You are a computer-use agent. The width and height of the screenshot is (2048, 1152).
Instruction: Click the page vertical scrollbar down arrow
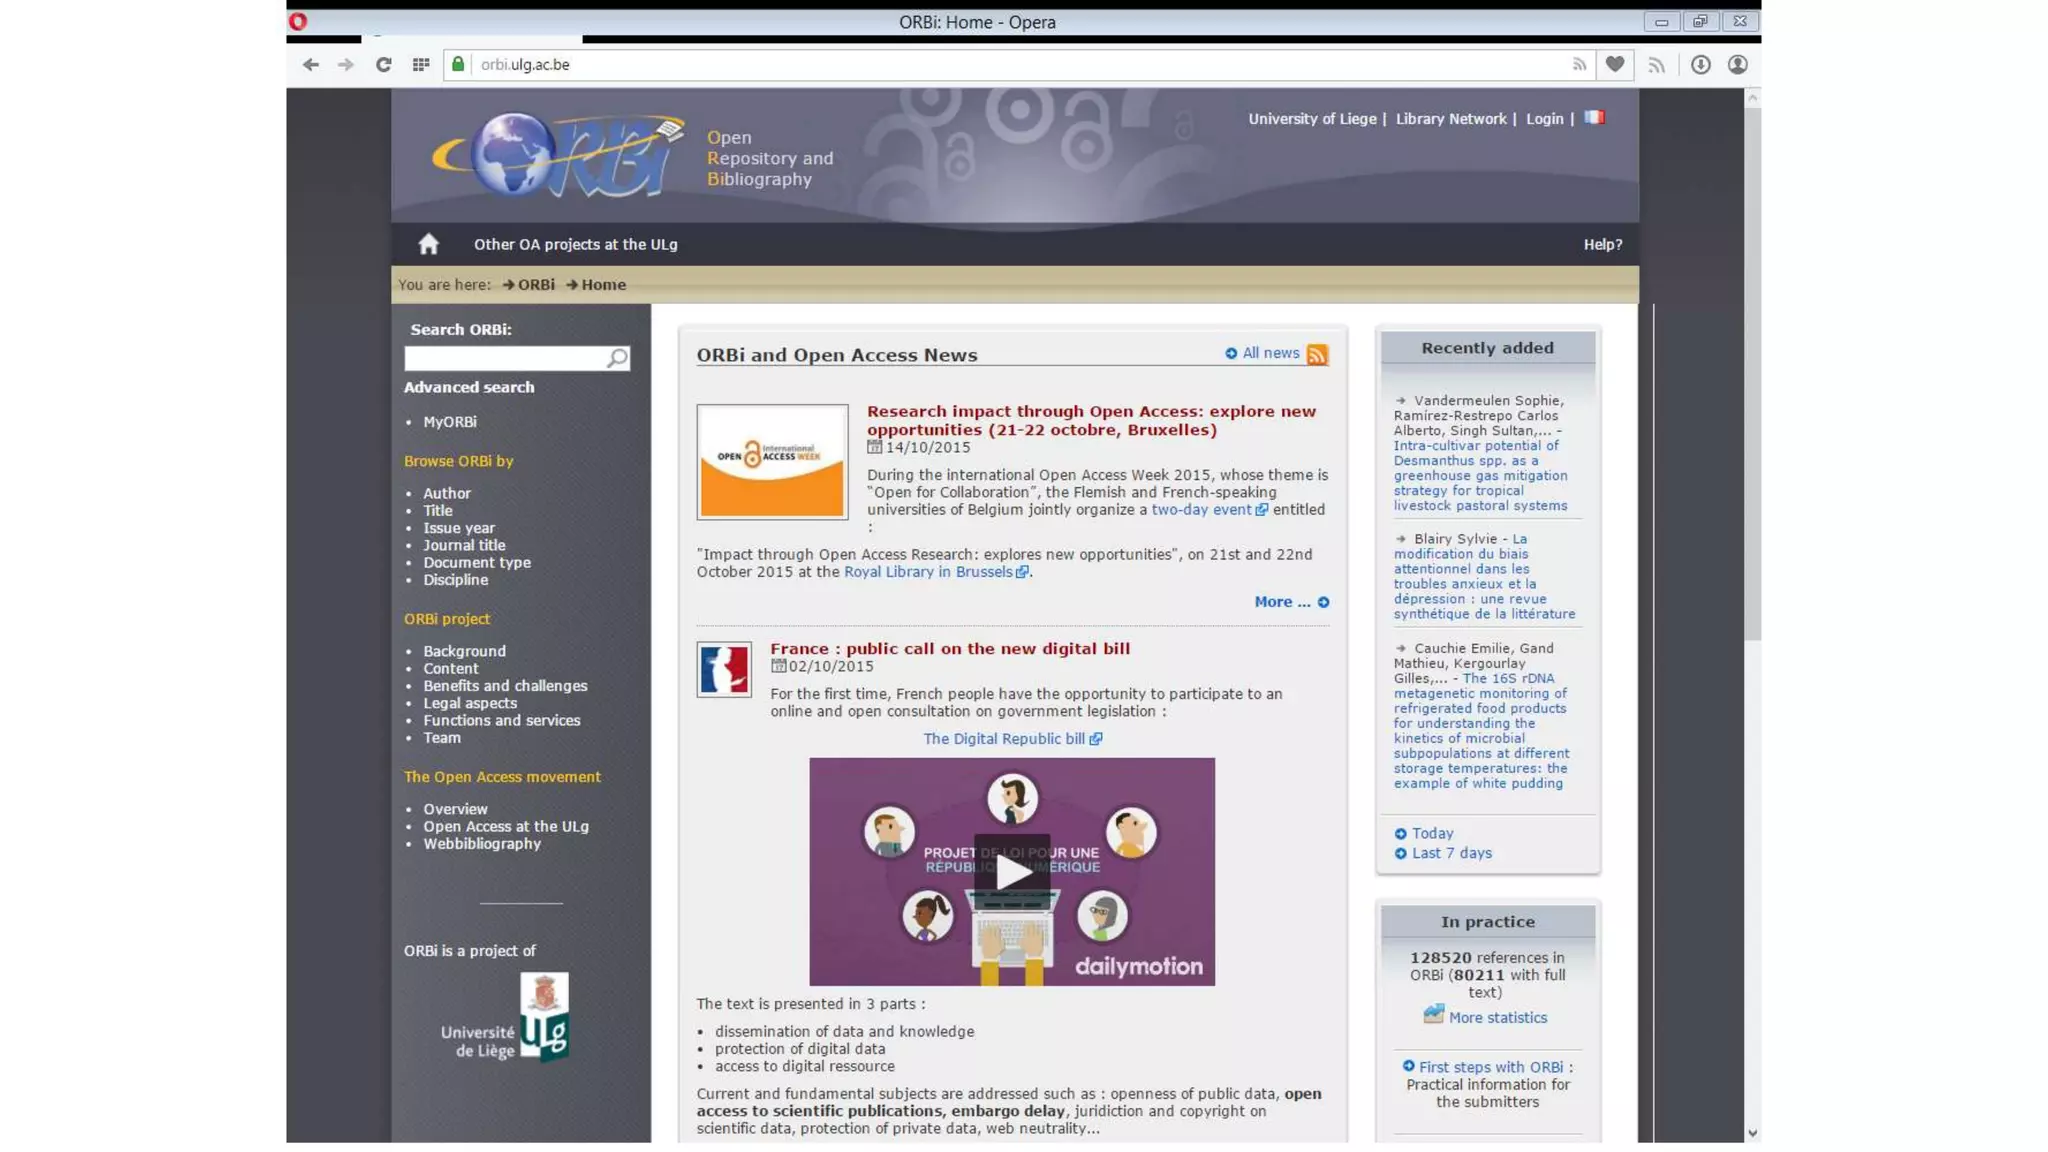[x=1752, y=1133]
